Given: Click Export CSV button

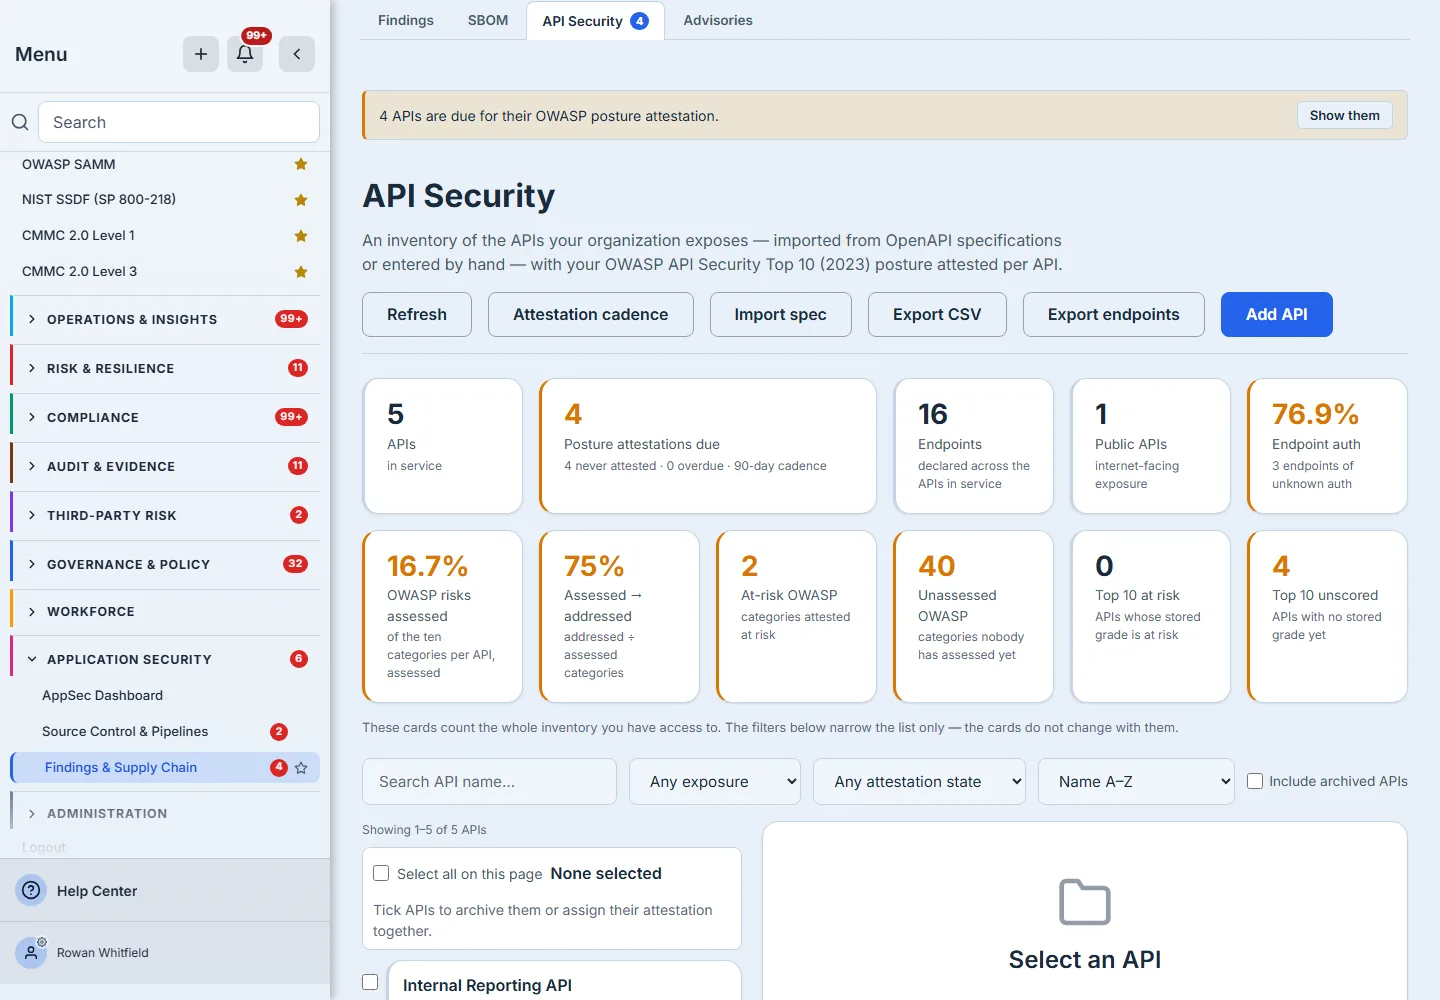Looking at the screenshot, I should pos(937,314).
